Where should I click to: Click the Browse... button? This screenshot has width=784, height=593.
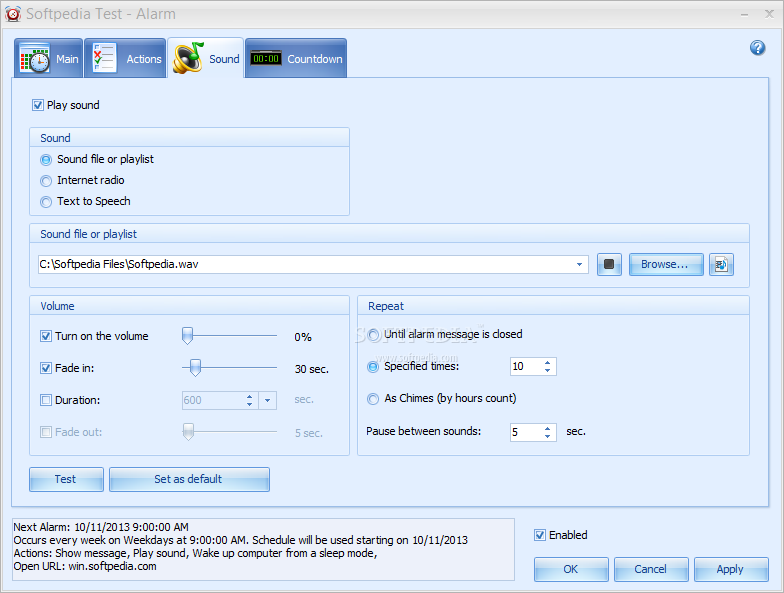(x=666, y=264)
